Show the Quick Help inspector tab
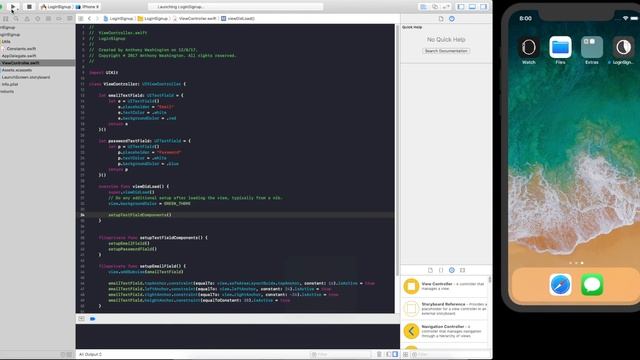Screen dimensions: 640x360 point(452,19)
